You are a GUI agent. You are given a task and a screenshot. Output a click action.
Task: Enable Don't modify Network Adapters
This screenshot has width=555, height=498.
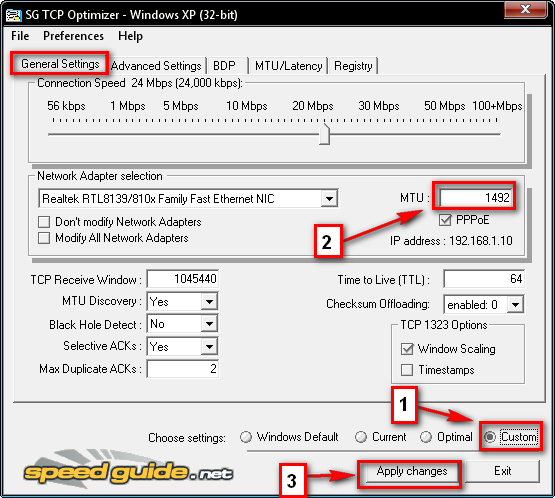click(44, 222)
